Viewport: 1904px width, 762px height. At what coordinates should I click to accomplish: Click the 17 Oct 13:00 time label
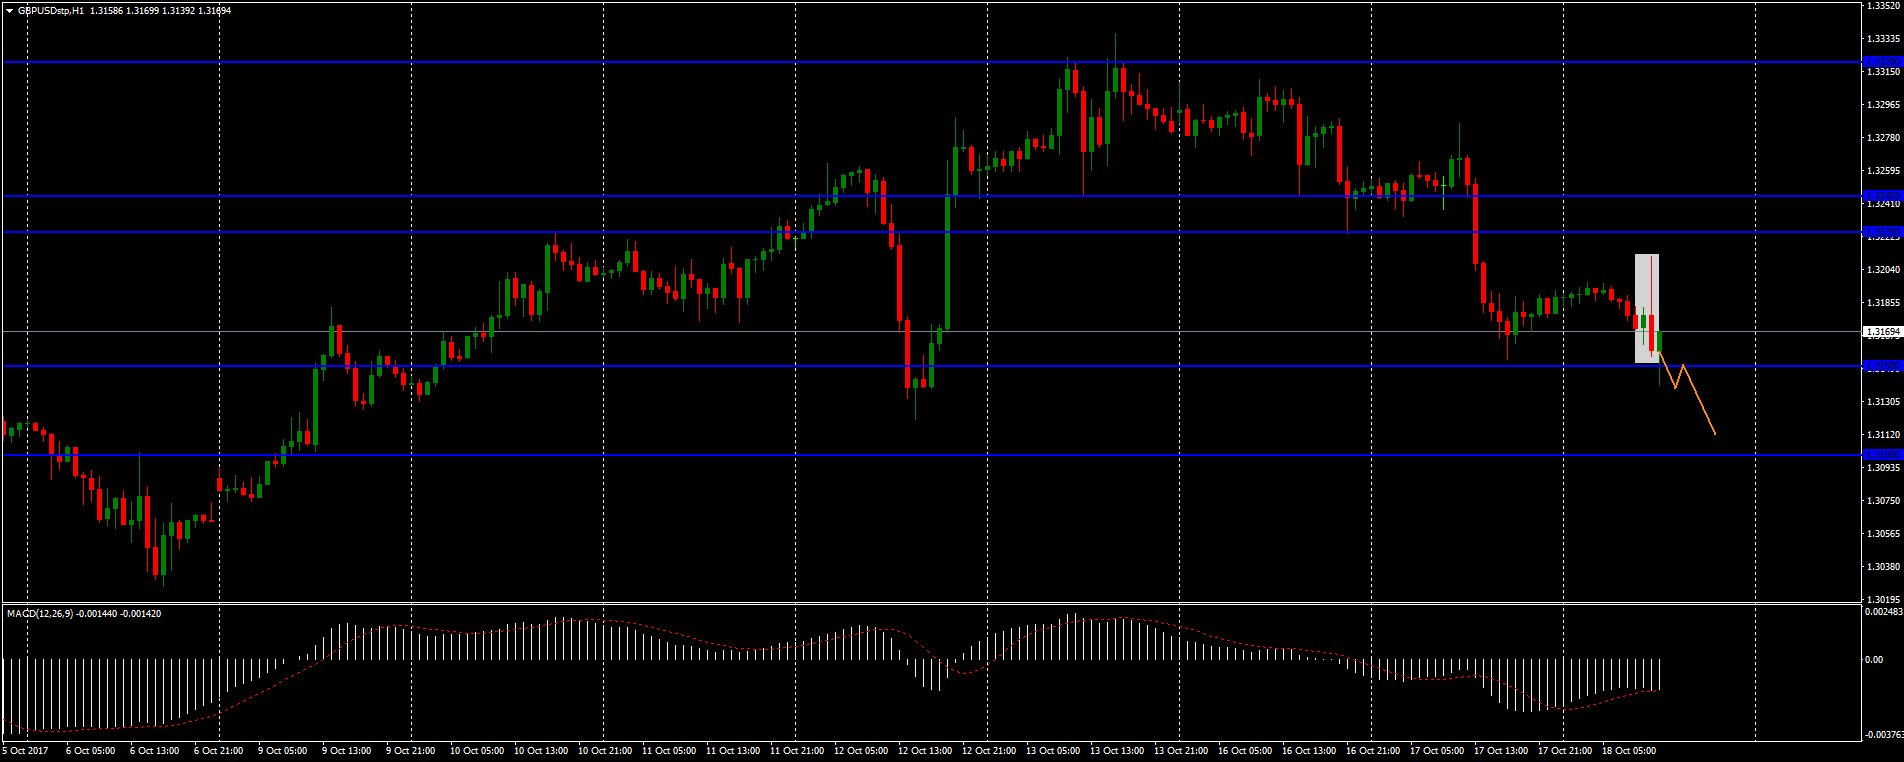(x=1501, y=750)
